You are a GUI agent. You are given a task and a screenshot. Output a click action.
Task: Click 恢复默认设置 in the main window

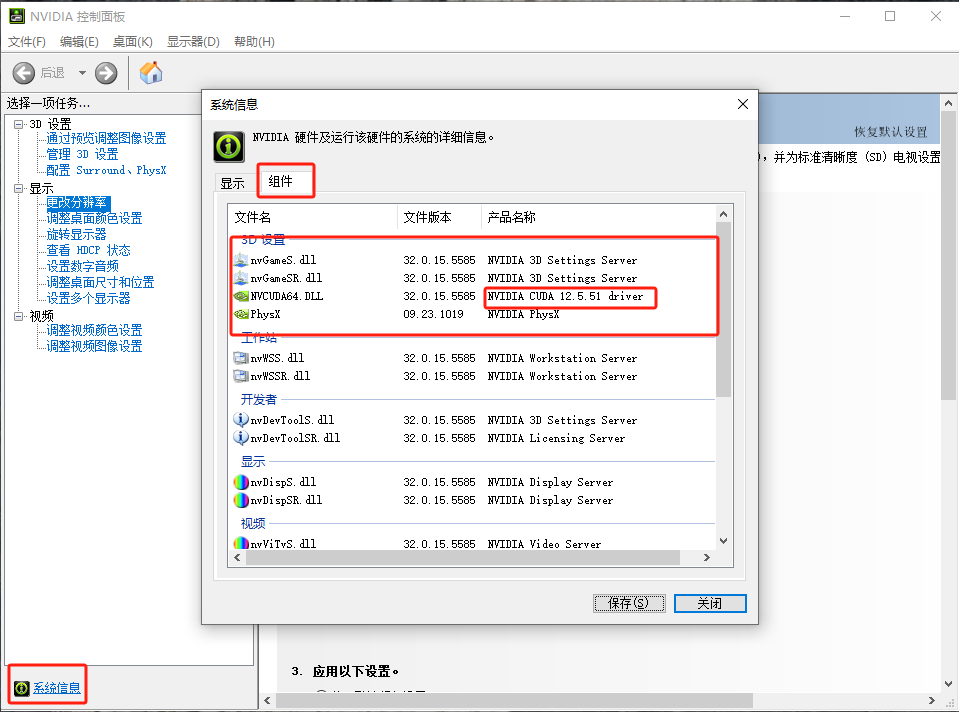point(890,132)
